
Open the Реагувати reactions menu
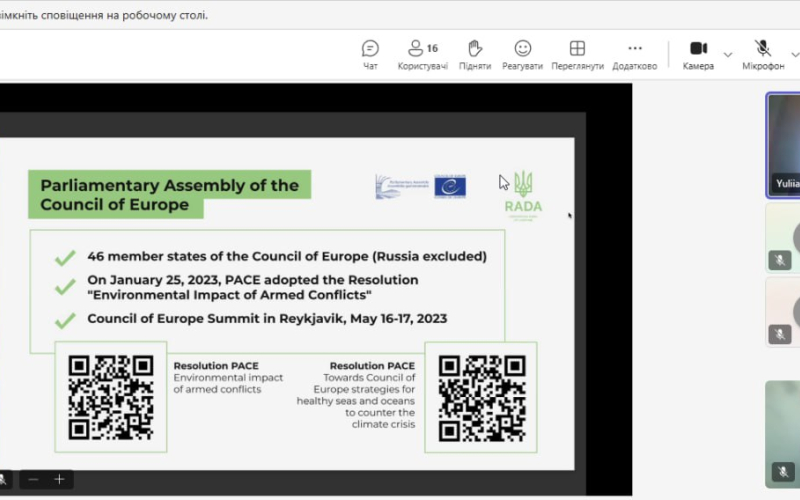(522, 55)
